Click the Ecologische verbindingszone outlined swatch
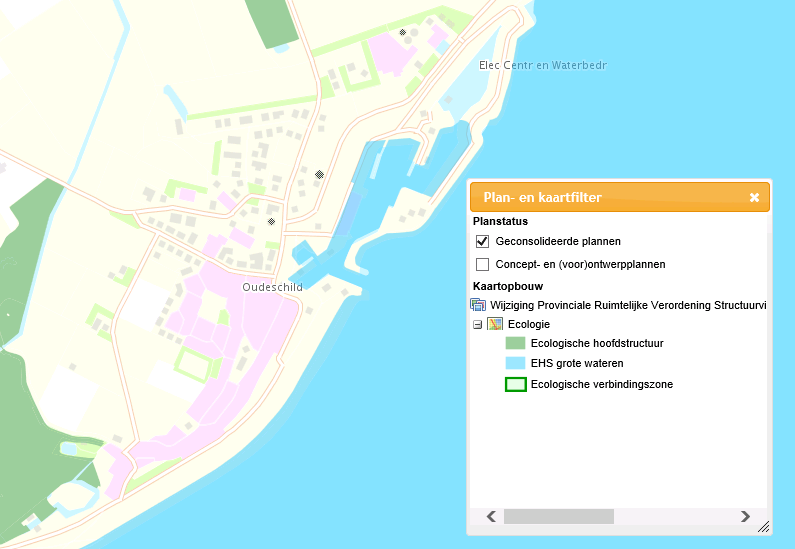This screenshot has height=549, width=795. (516, 384)
